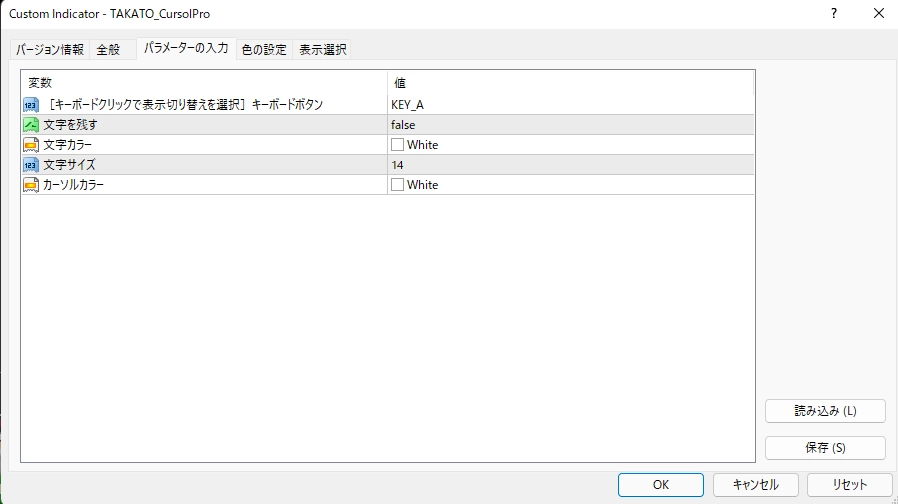Open the 全般 tab
Screen dimensions: 898x504
coord(107,49)
